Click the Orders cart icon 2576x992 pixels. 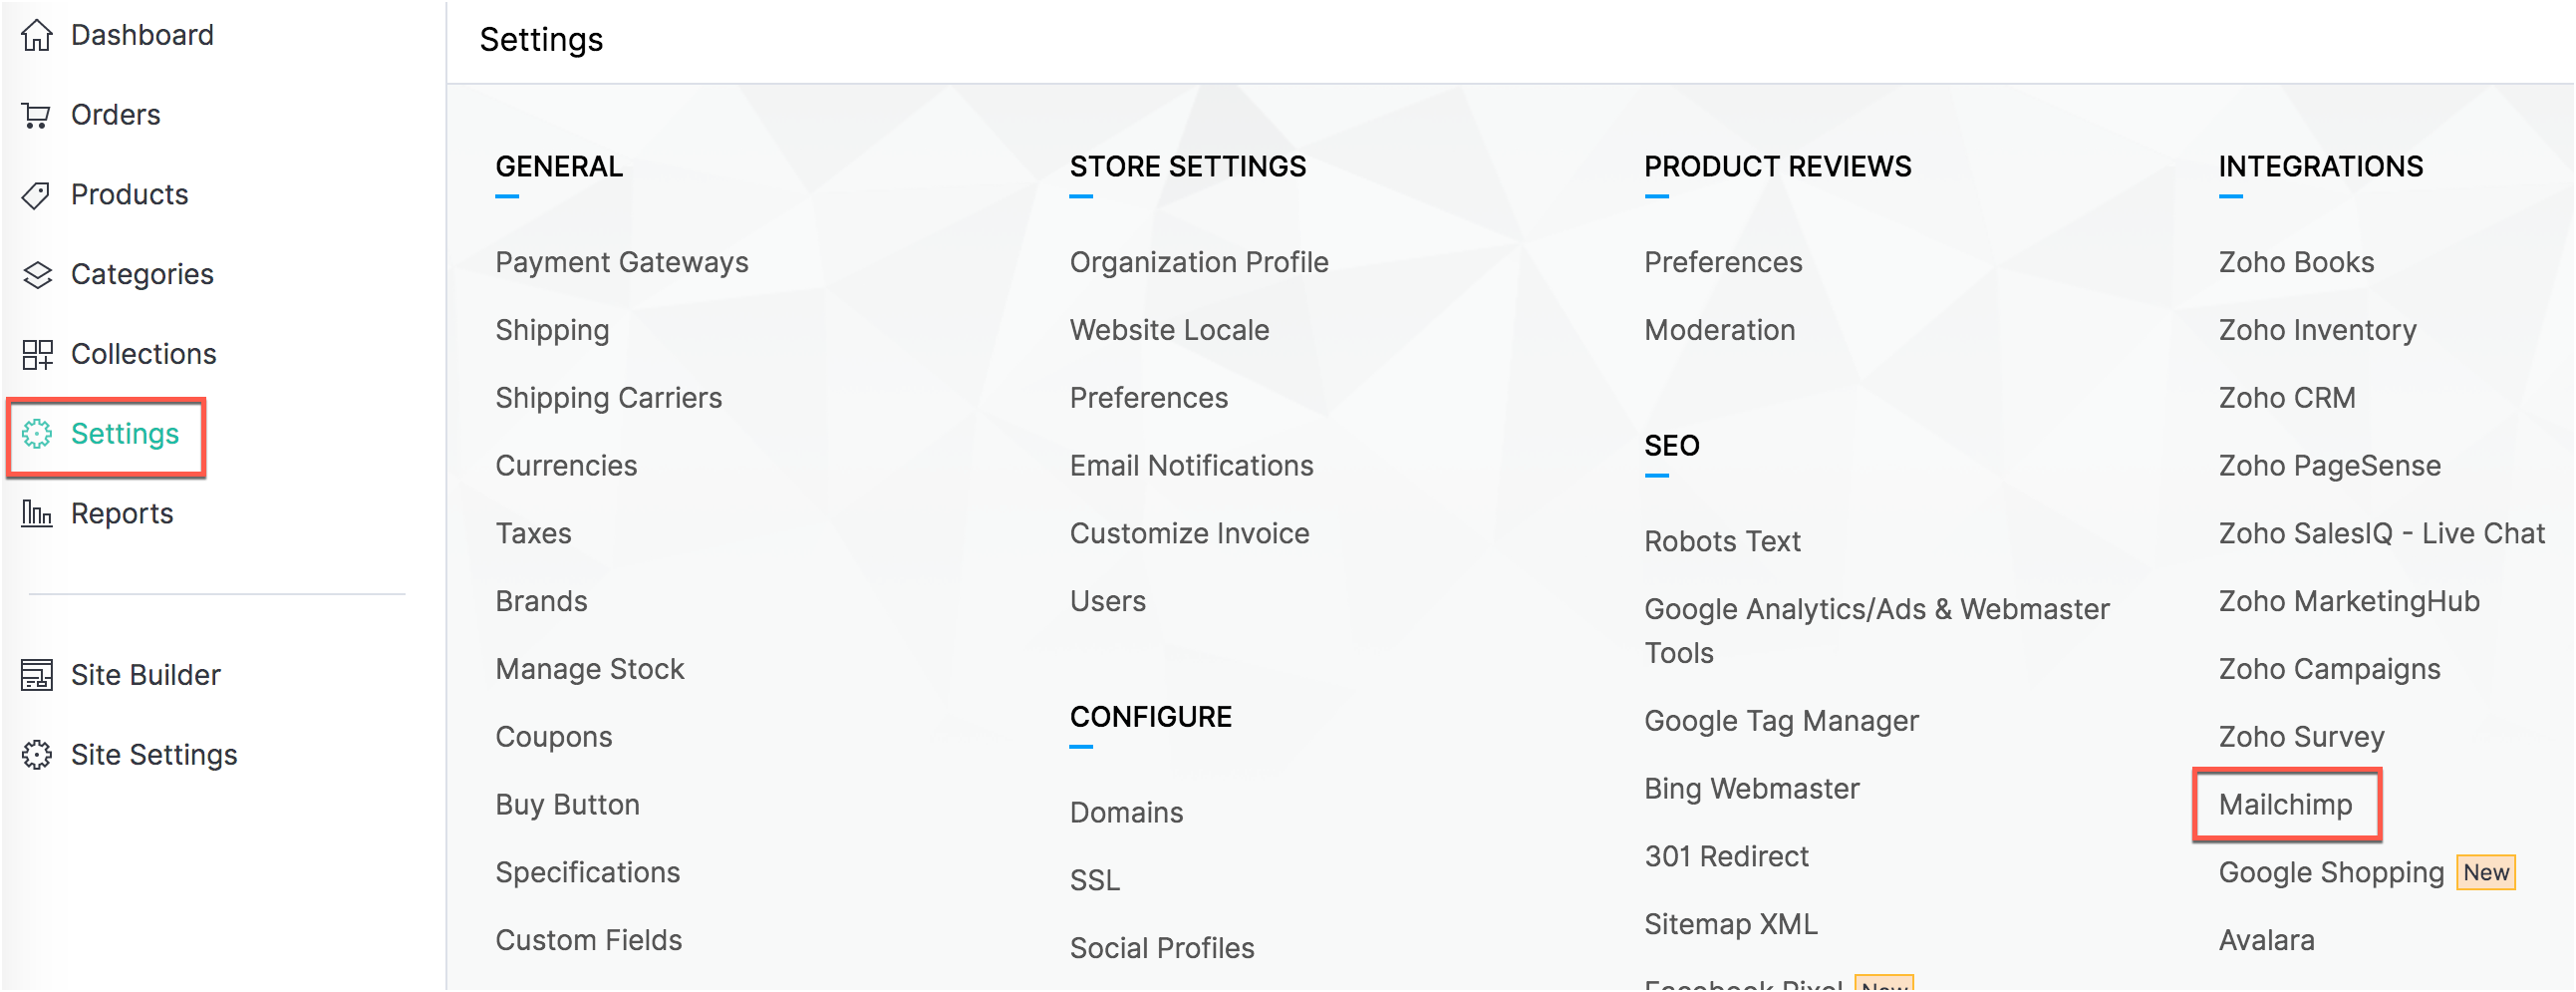pyautogui.click(x=37, y=116)
